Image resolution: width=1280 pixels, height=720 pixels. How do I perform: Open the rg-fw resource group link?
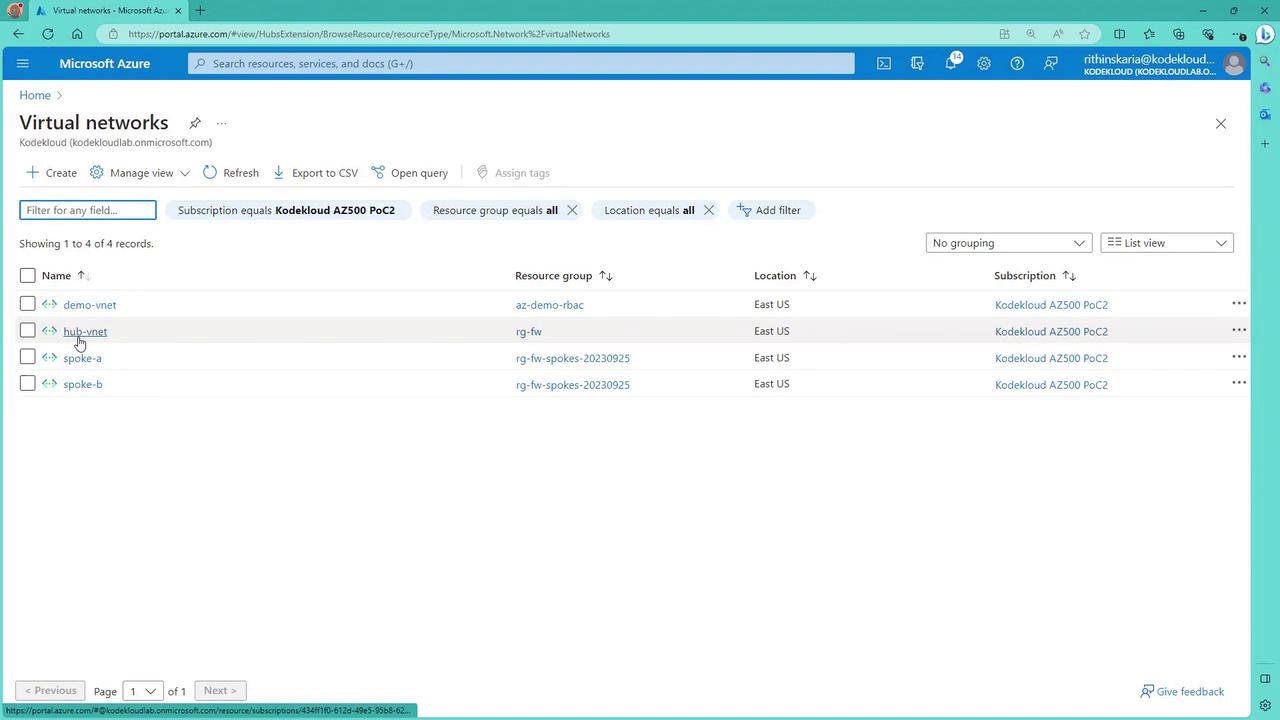click(529, 331)
